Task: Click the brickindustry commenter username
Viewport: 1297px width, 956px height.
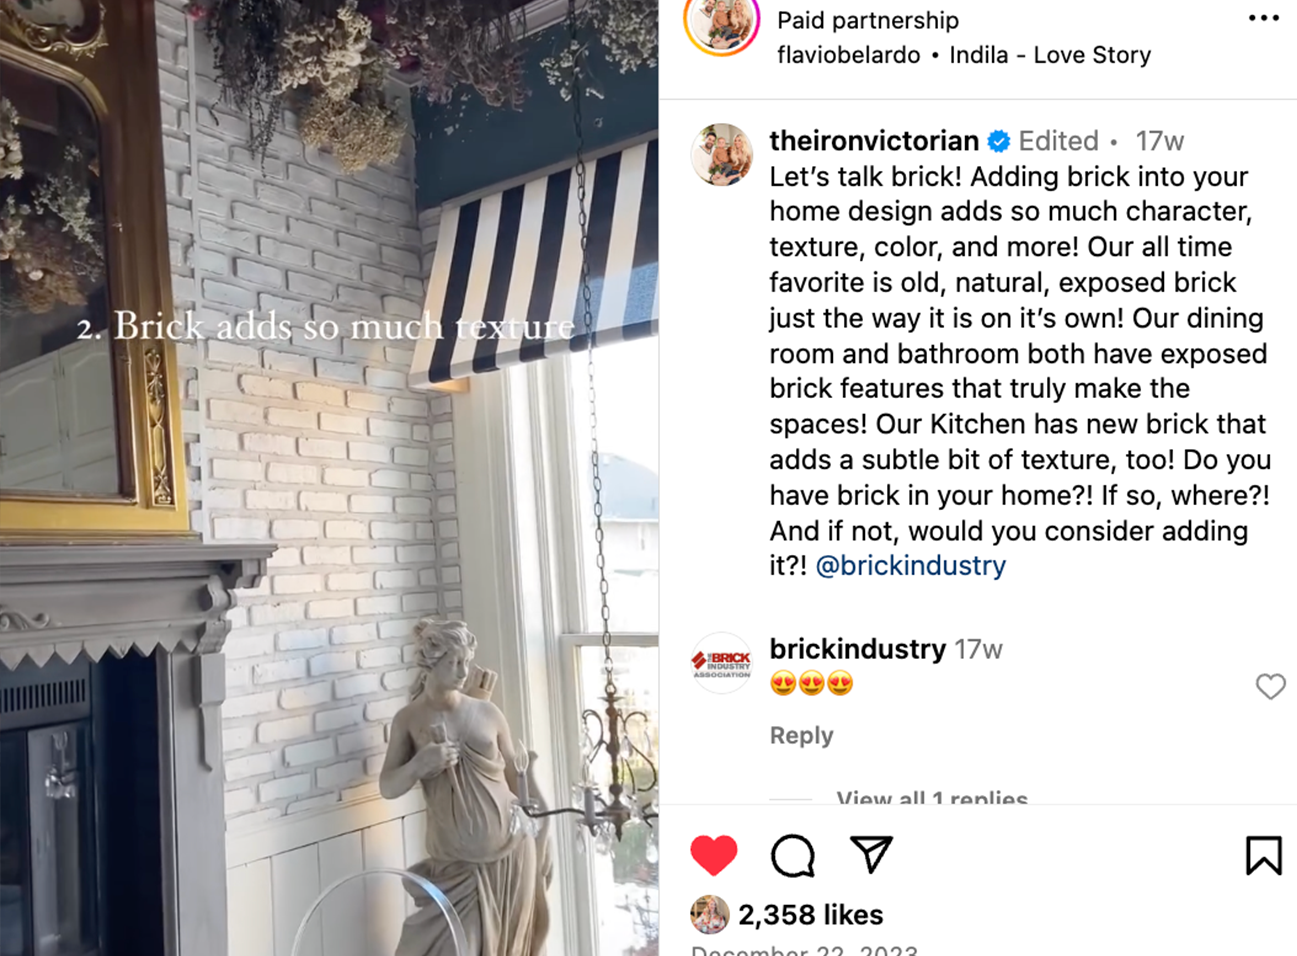Action: tap(857, 649)
